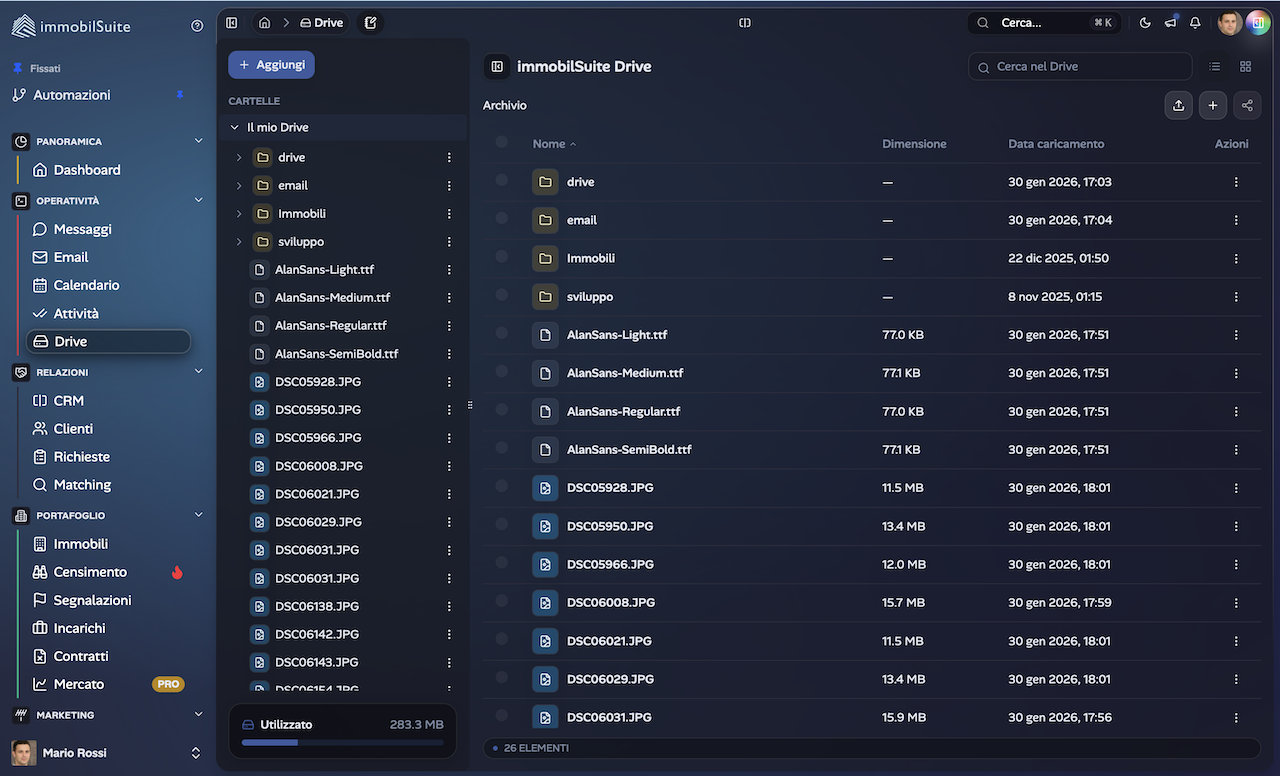
Task: Open the announcements megaphone icon
Action: 1170,23
